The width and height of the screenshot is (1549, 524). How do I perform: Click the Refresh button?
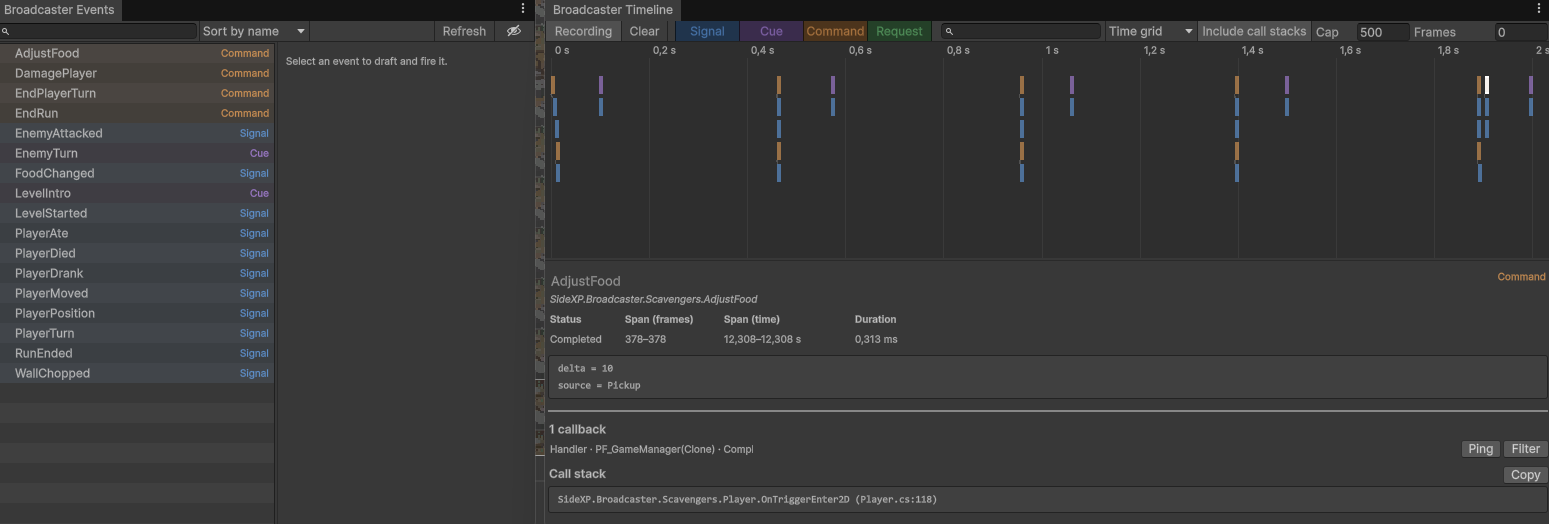[x=464, y=31]
